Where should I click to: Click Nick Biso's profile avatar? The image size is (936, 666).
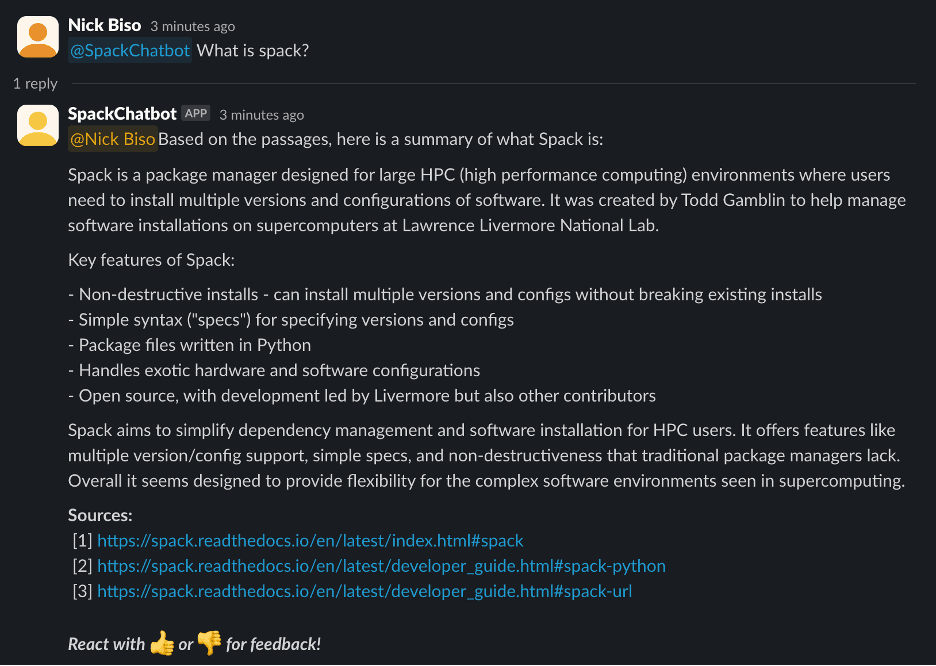pos(37,36)
